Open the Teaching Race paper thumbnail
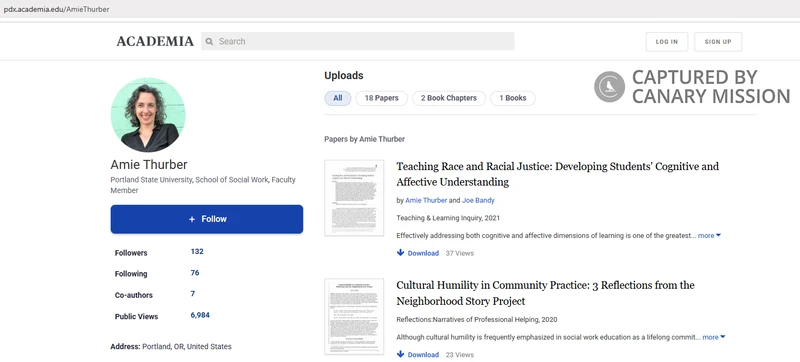The height and width of the screenshot is (362, 800). [354, 198]
